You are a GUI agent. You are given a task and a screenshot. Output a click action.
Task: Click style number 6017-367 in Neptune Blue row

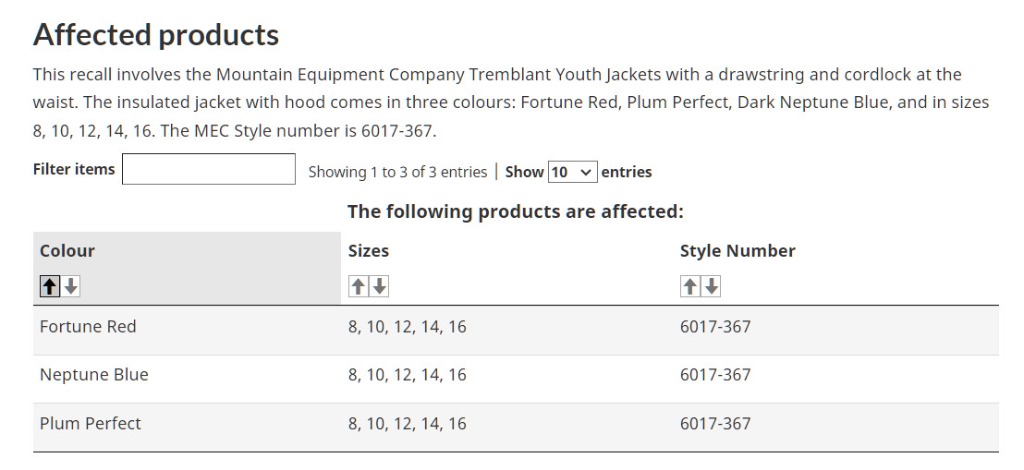[x=715, y=375]
